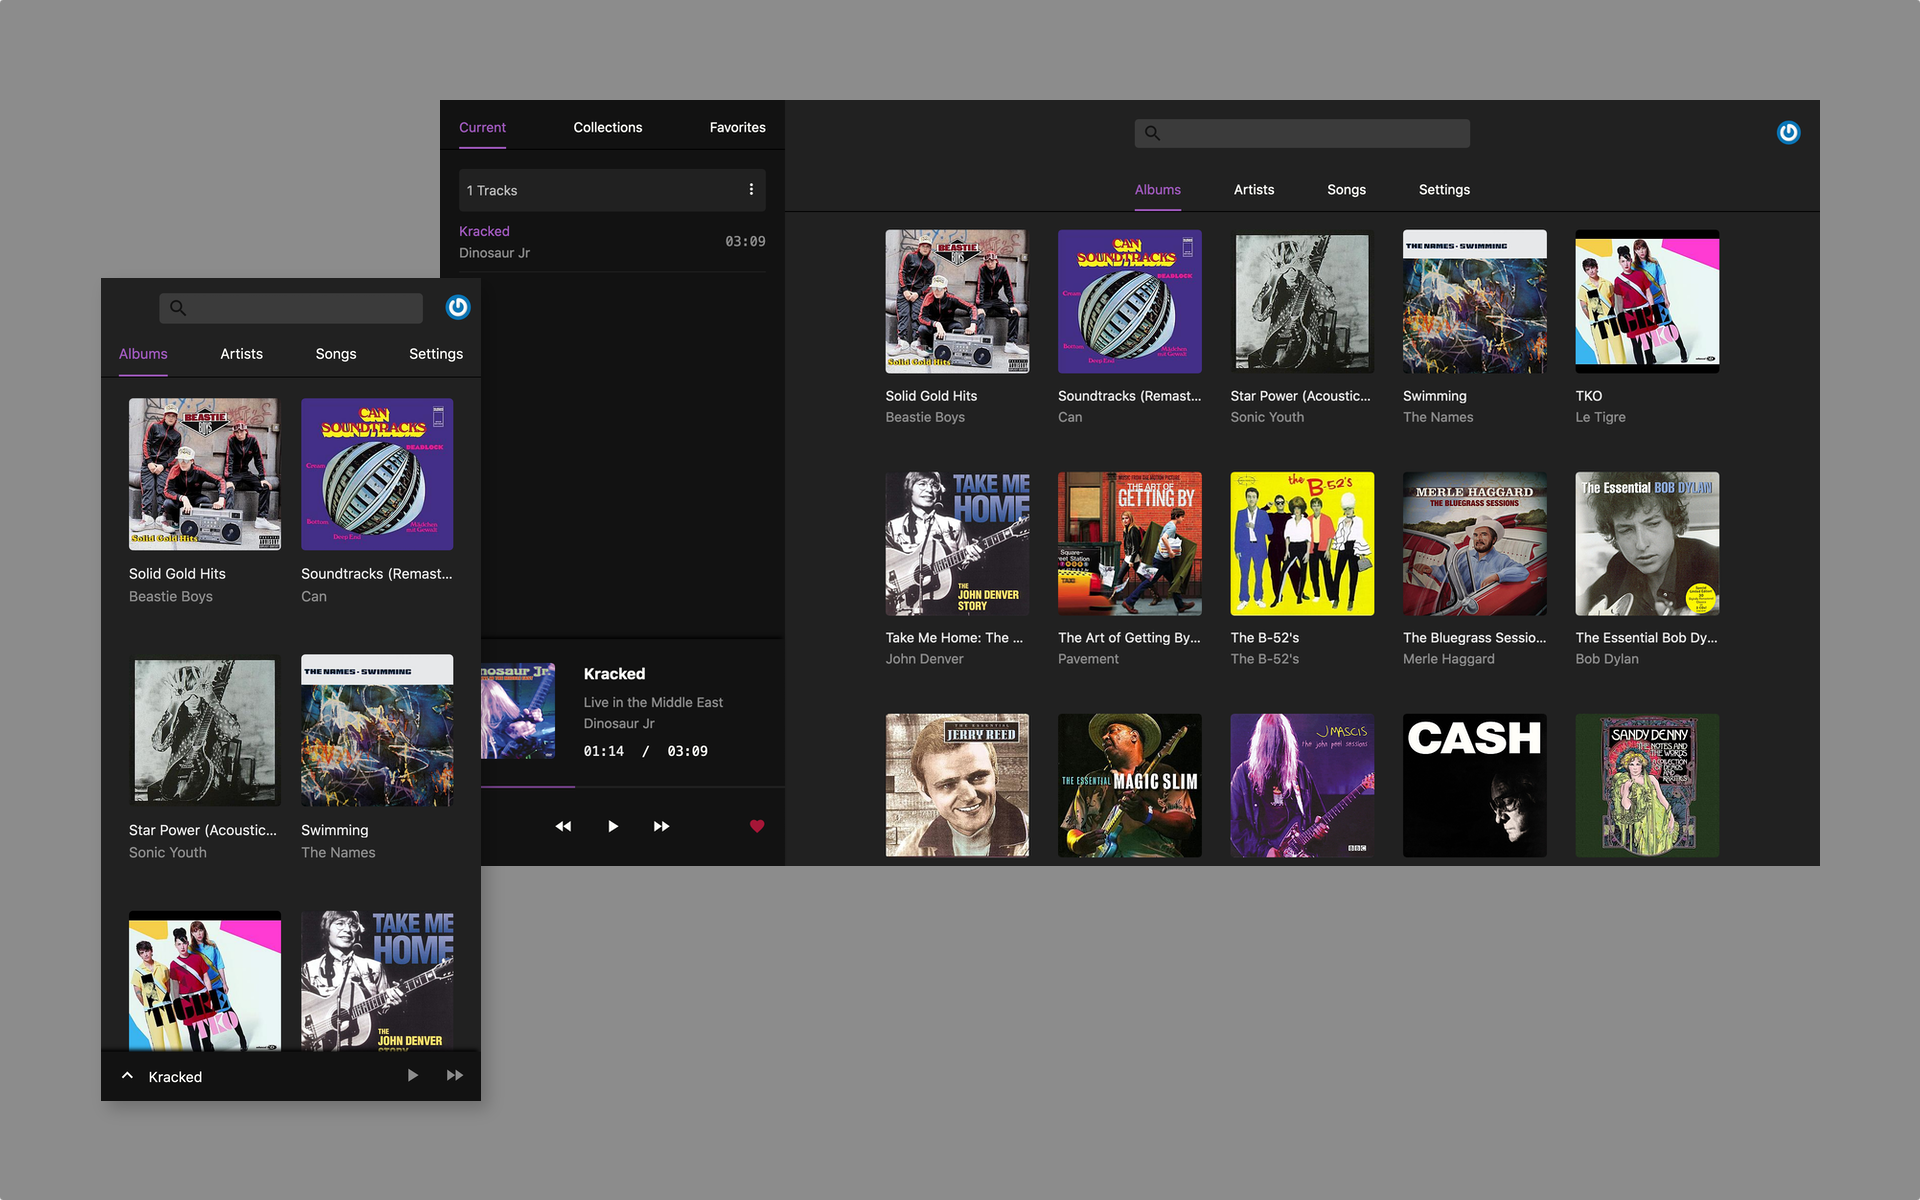
Task: Select the Artists tab in the large window
Action: tap(1253, 189)
